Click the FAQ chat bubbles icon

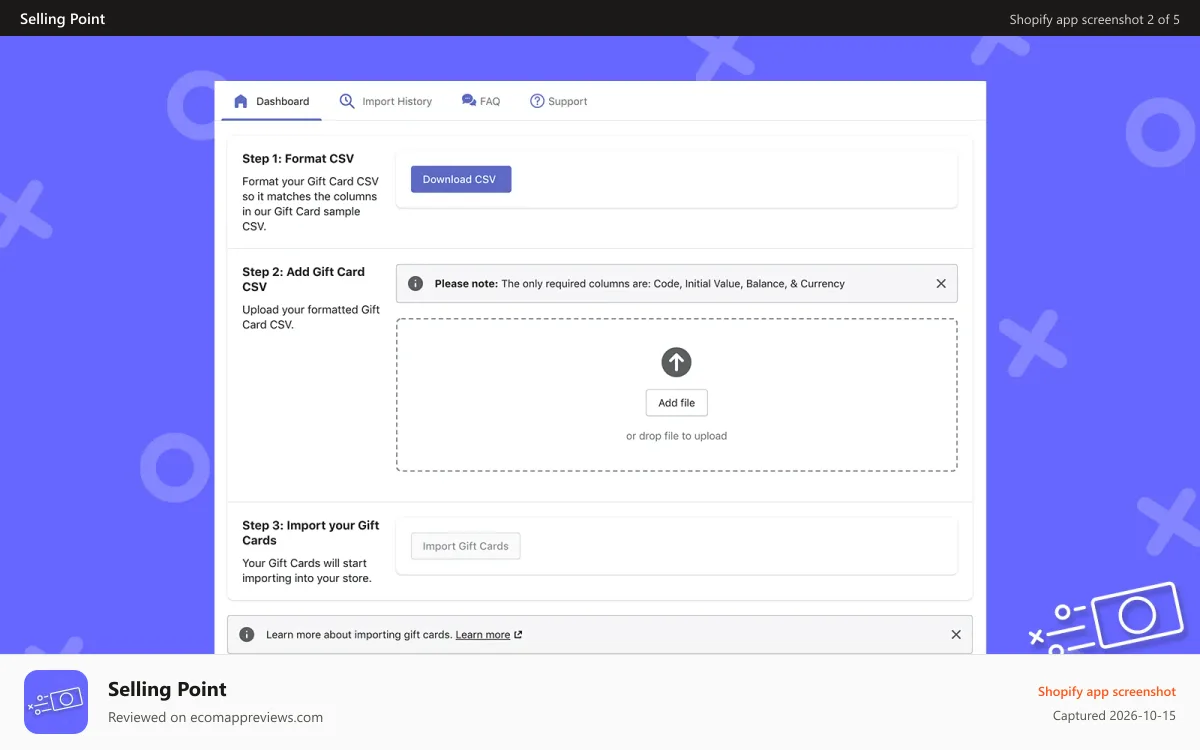tap(468, 101)
